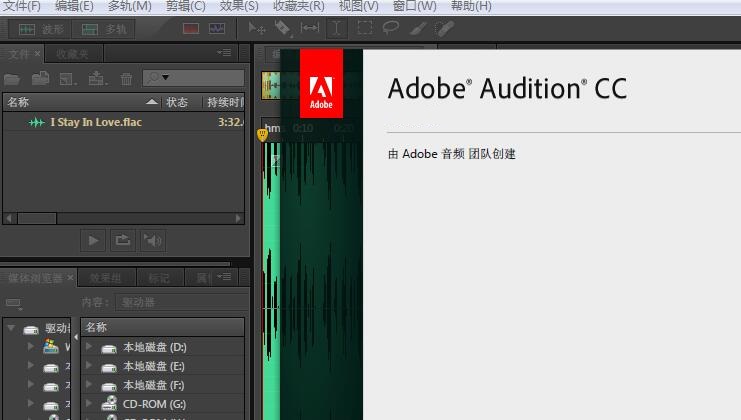Sort files by the 持续时间 column

coord(225,102)
